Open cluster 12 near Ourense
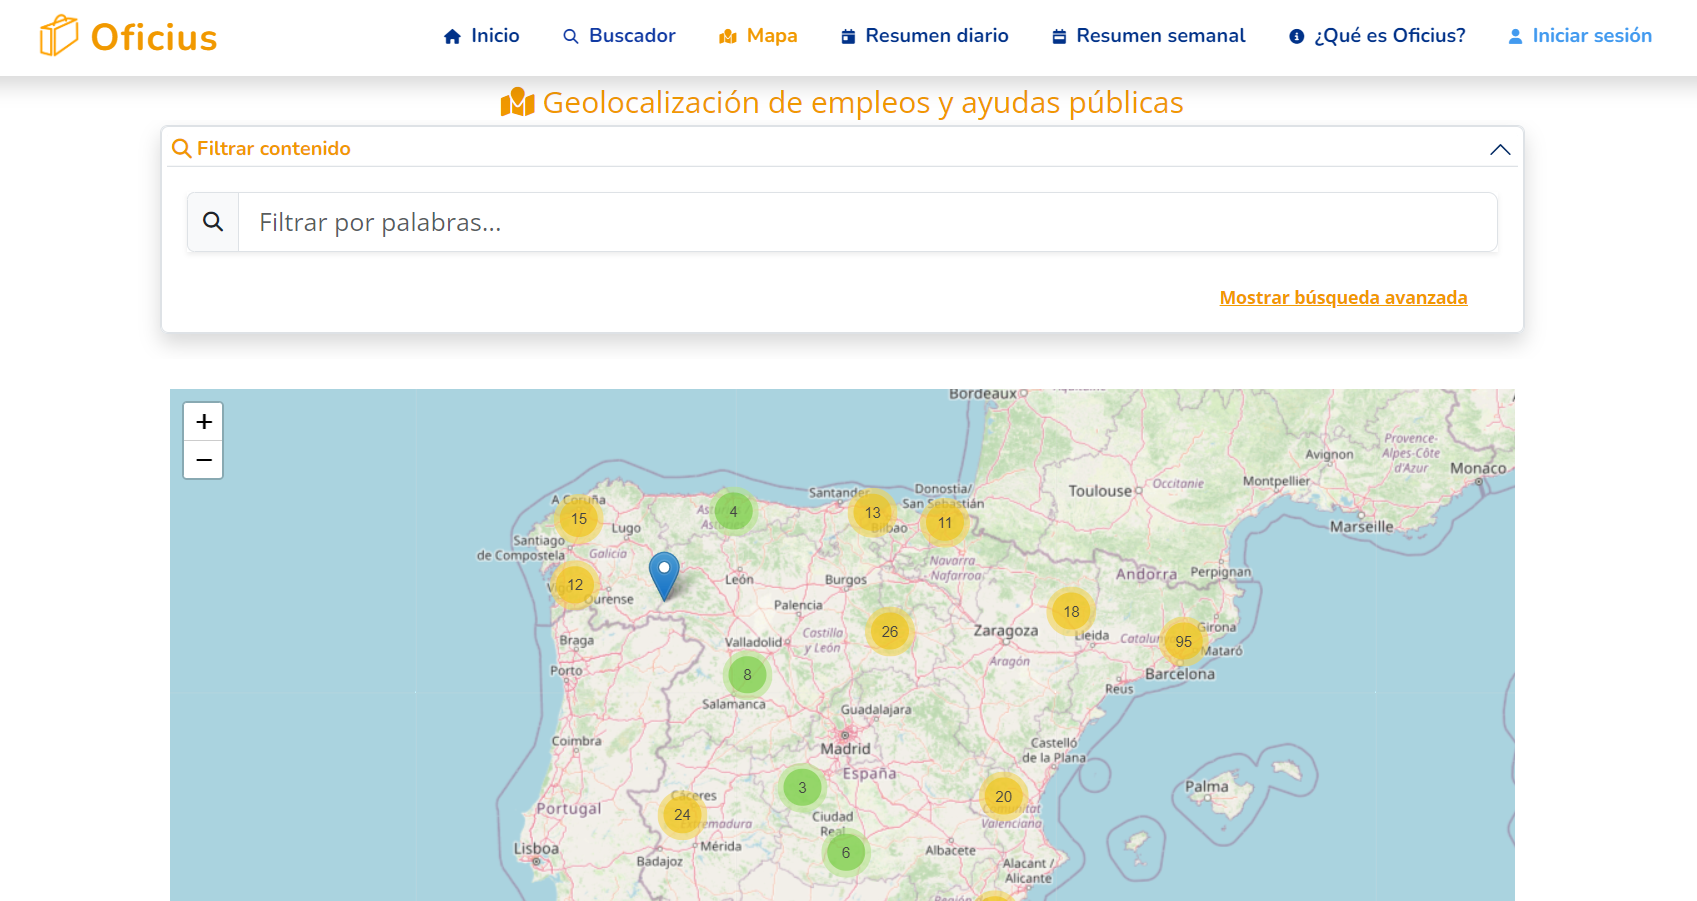Viewport: 1697px width, 901px height. (x=575, y=585)
